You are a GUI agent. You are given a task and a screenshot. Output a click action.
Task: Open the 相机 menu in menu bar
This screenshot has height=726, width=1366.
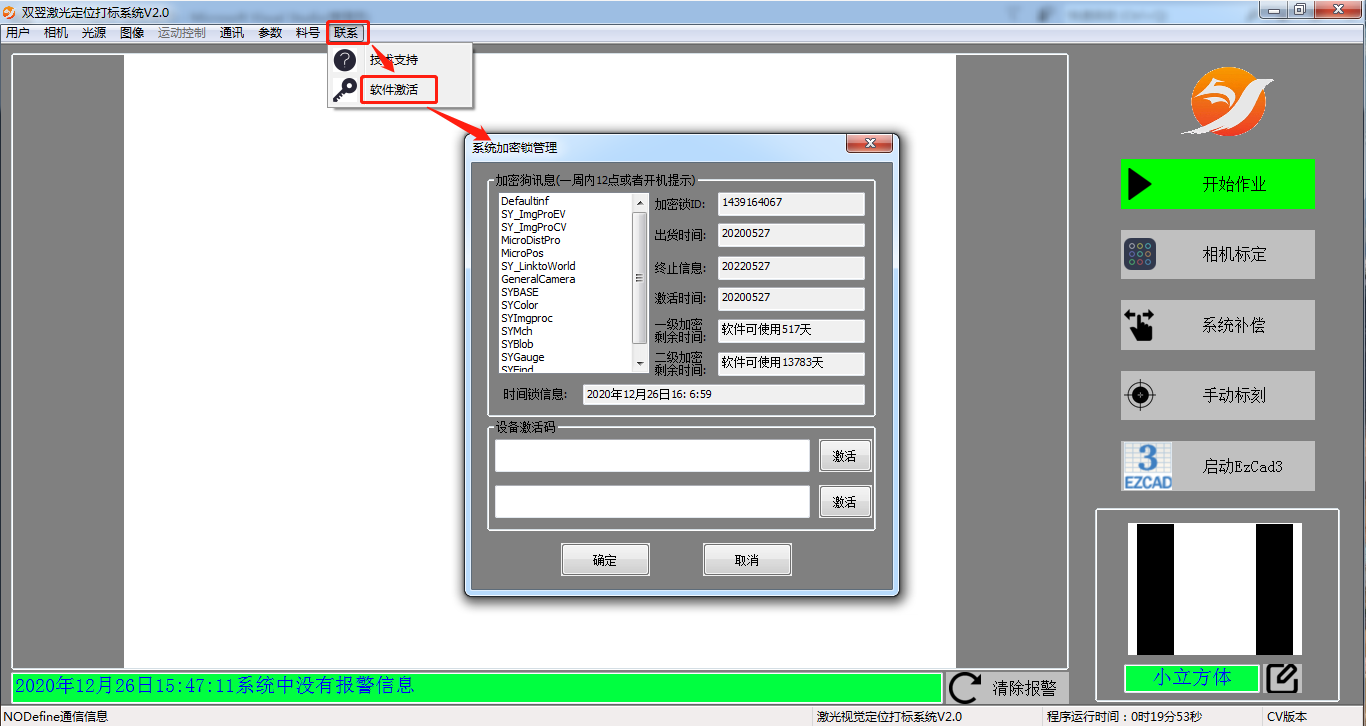[x=56, y=33]
